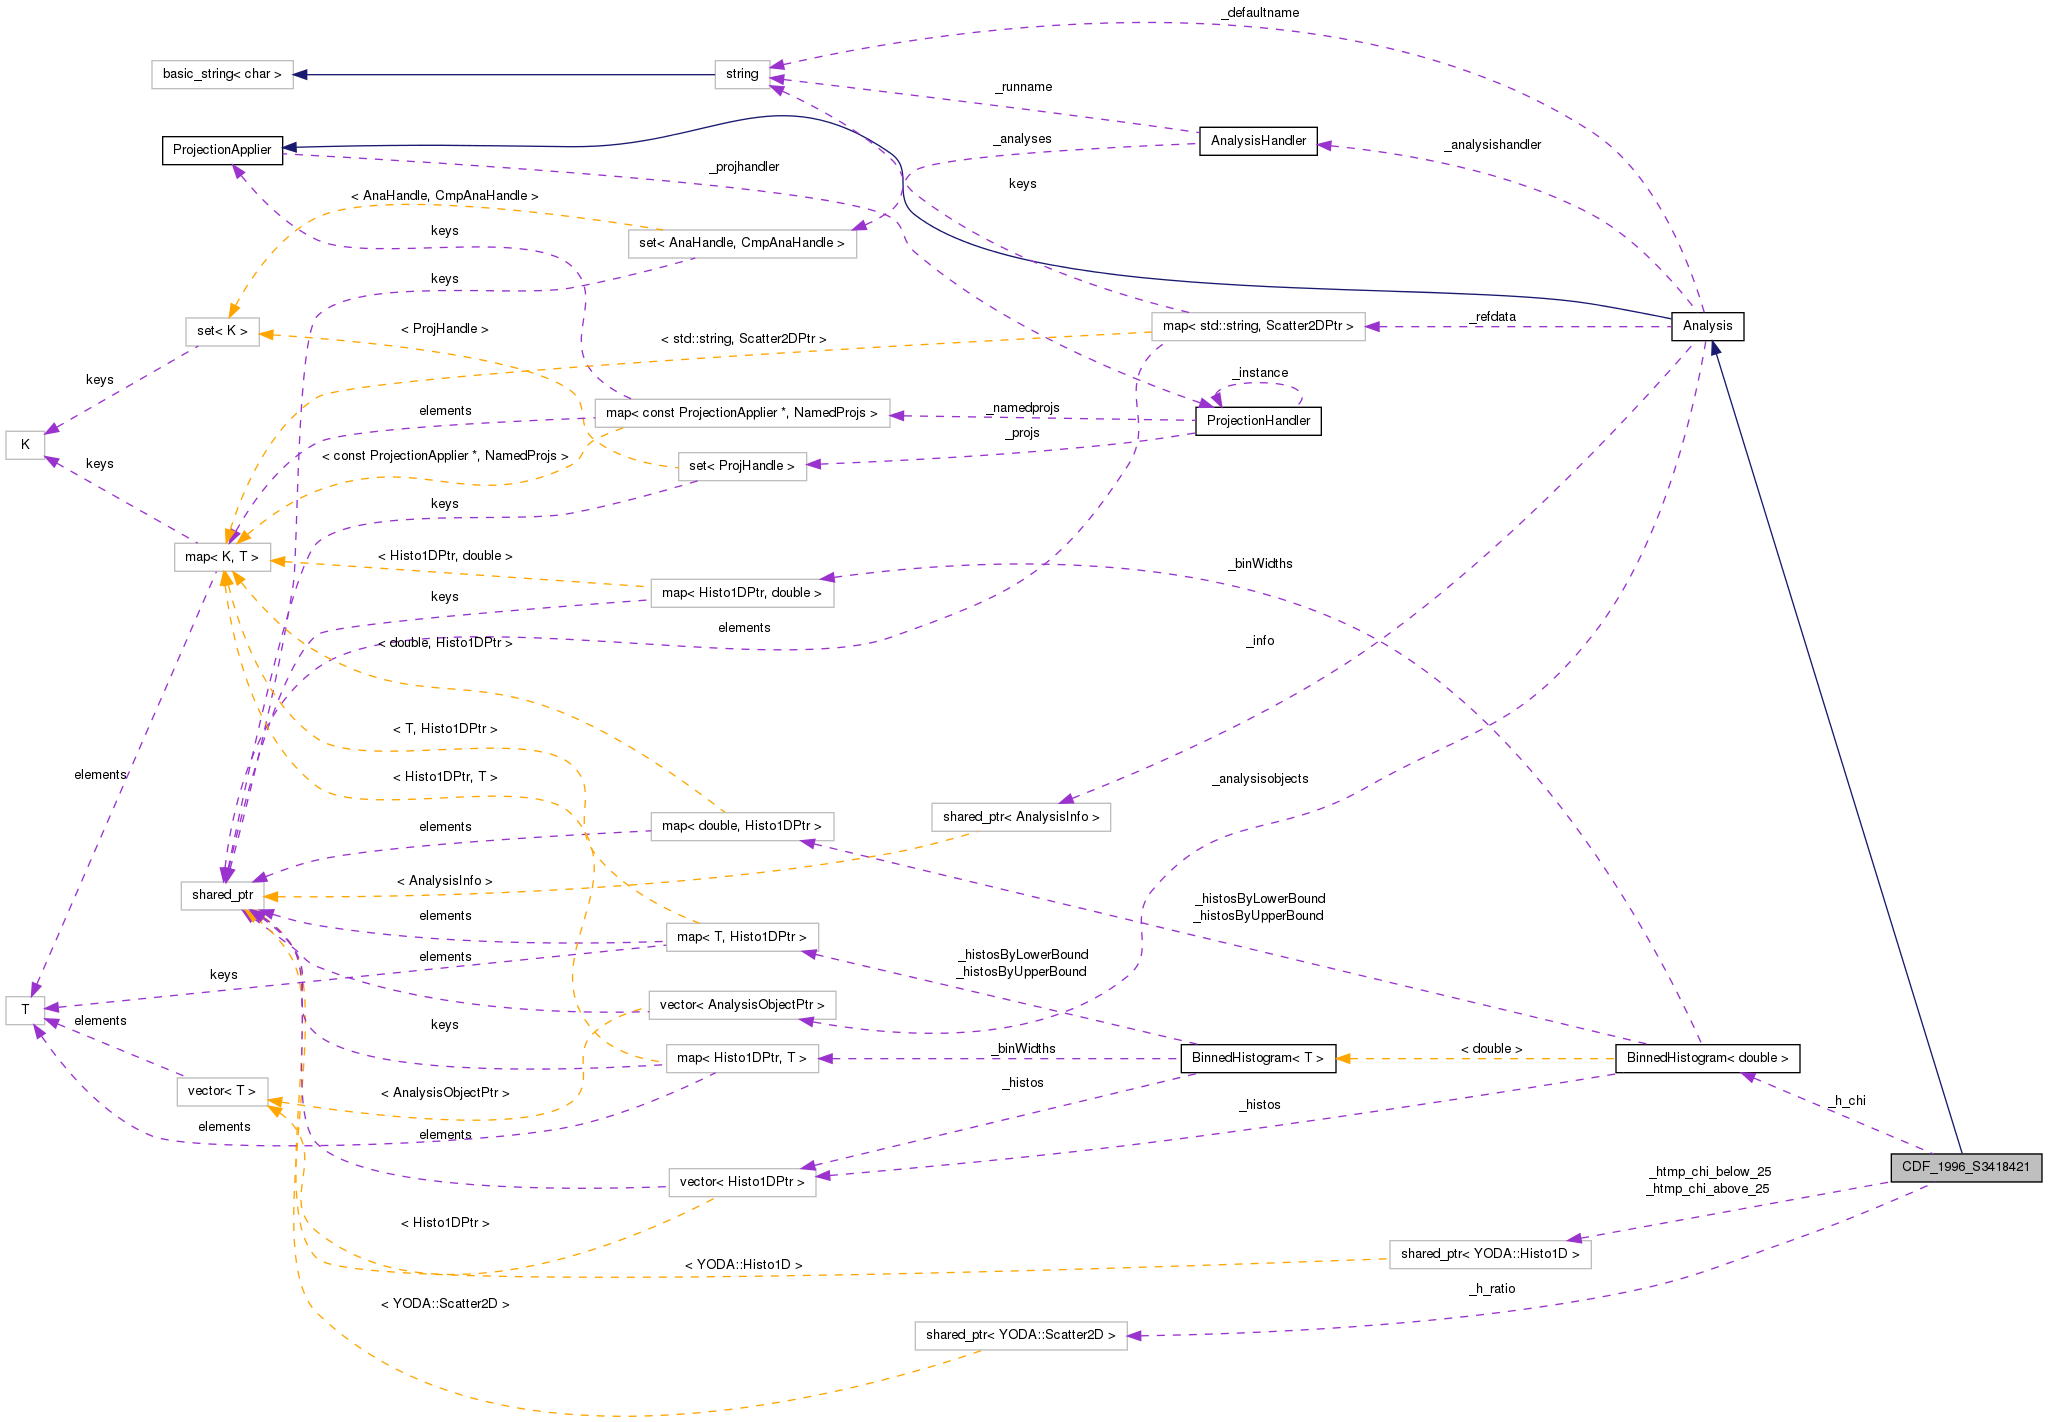Click the < std::string, Scatter2DPtr > template label
Image resolution: width=2048 pixels, height=1422 pixels.
[744, 339]
